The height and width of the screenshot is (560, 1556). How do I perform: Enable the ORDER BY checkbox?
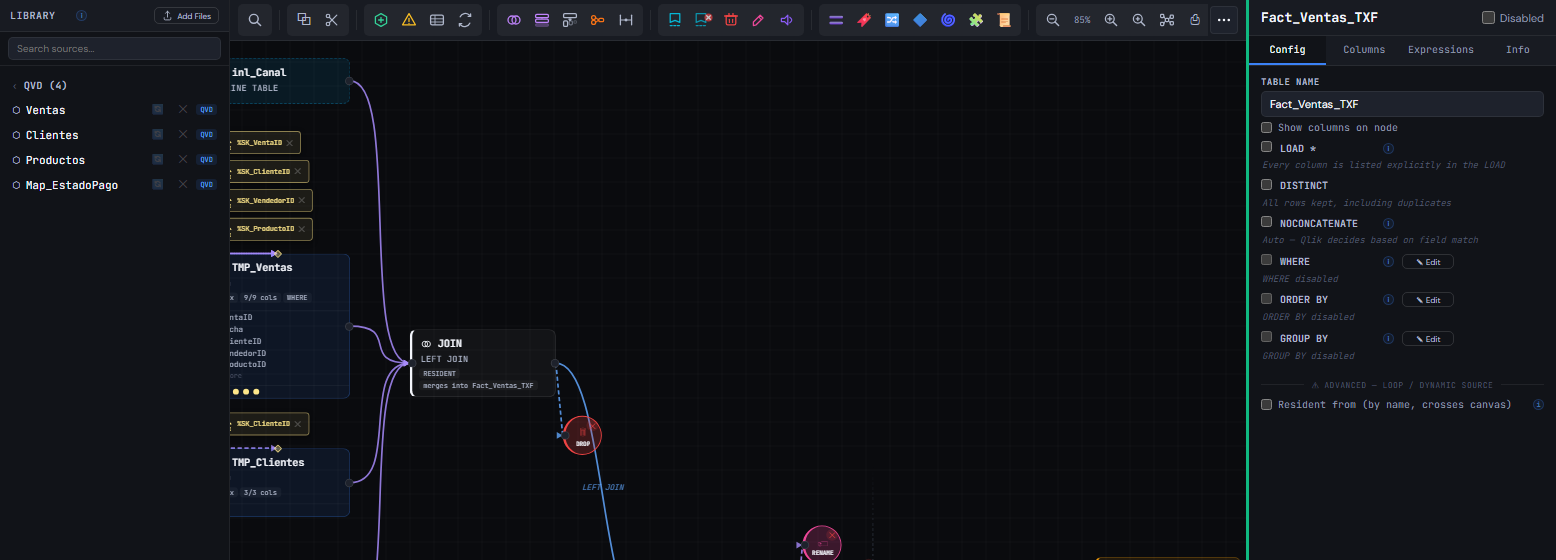pyautogui.click(x=1266, y=298)
